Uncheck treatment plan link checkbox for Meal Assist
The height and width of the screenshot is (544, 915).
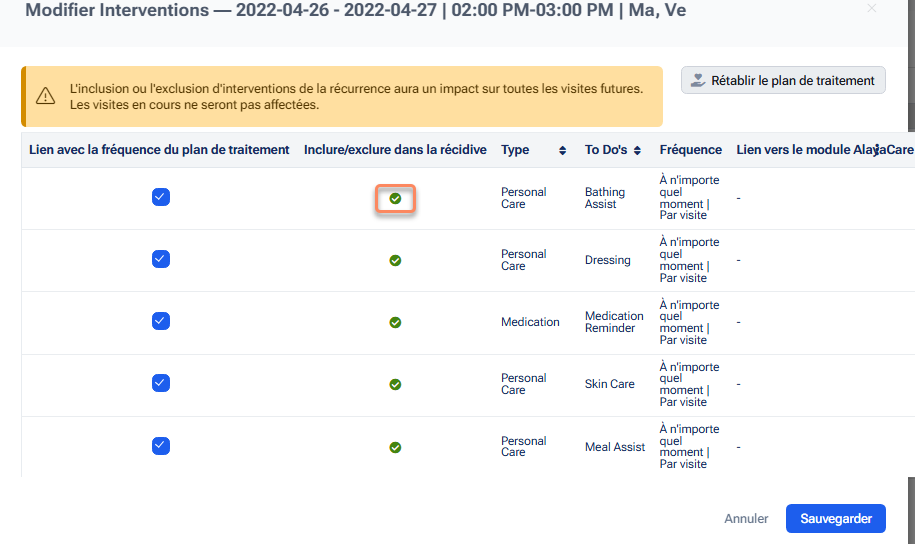[160, 446]
